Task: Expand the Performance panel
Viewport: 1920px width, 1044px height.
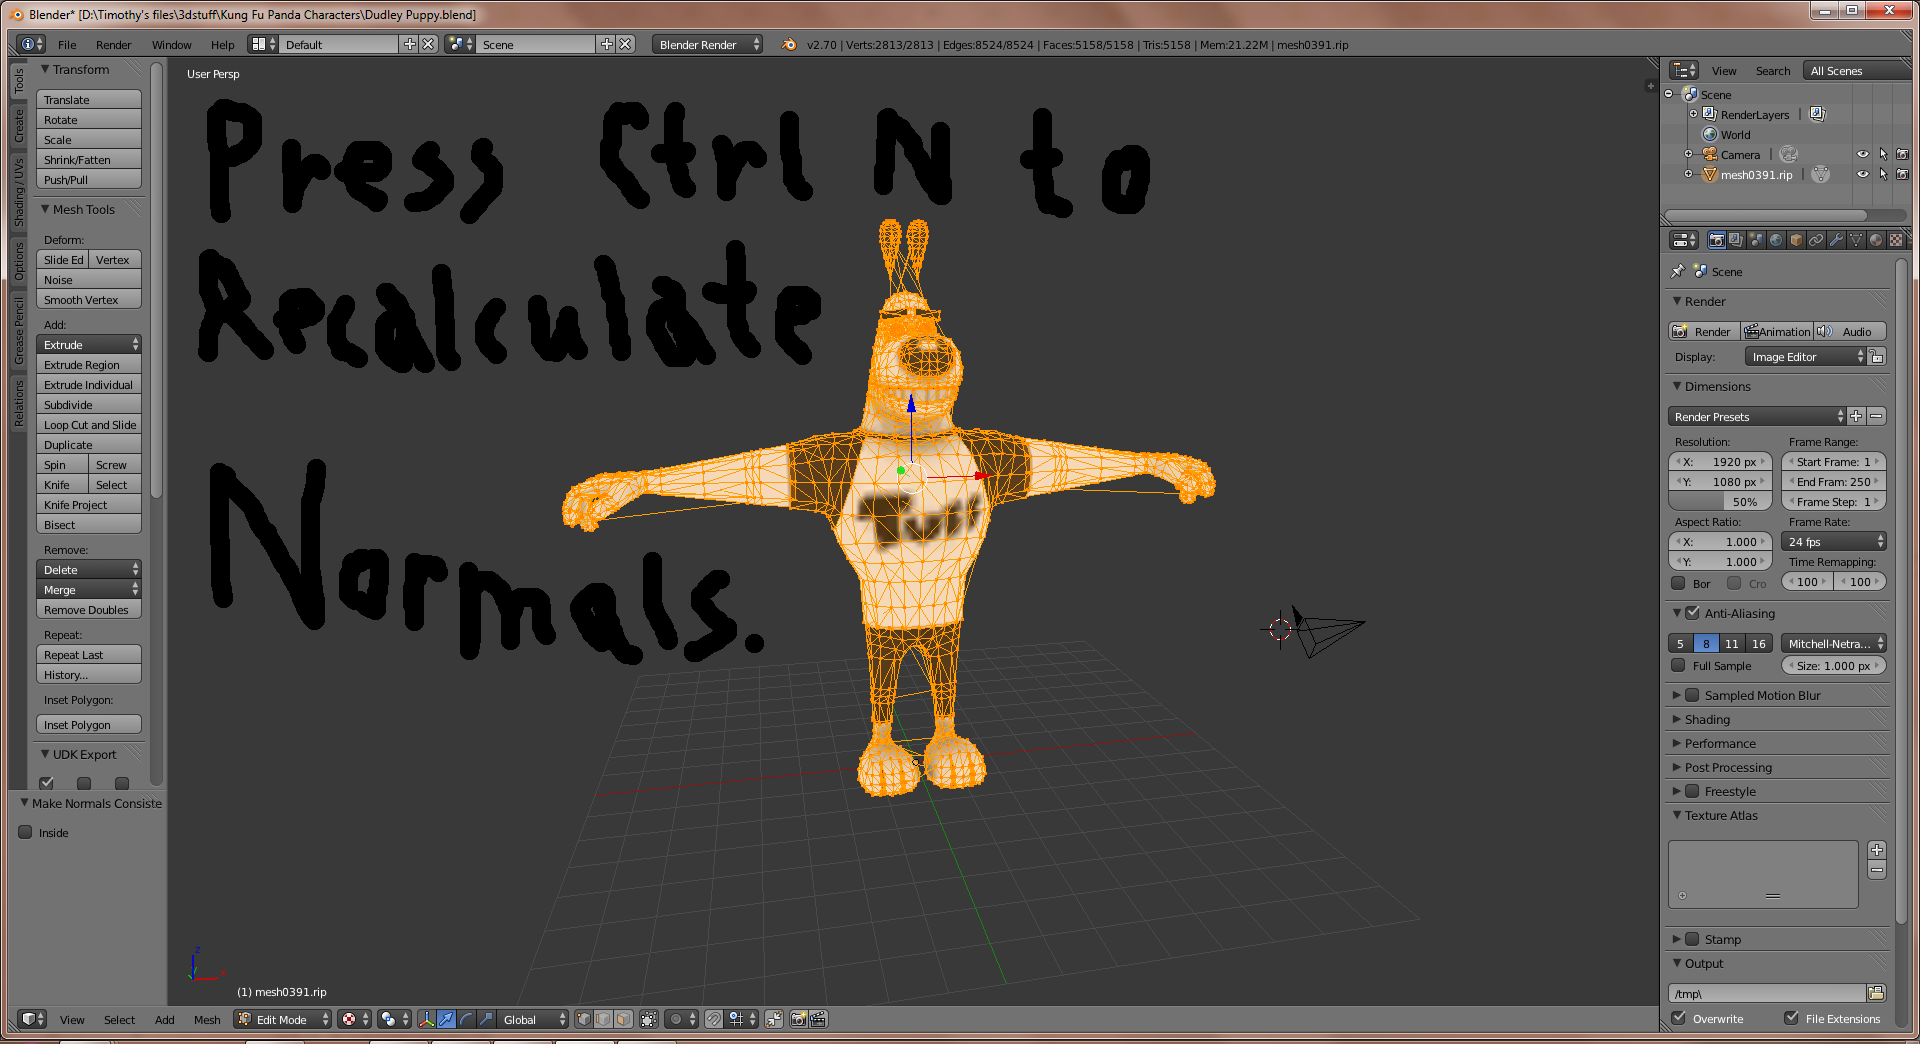Action: [1719, 743]
